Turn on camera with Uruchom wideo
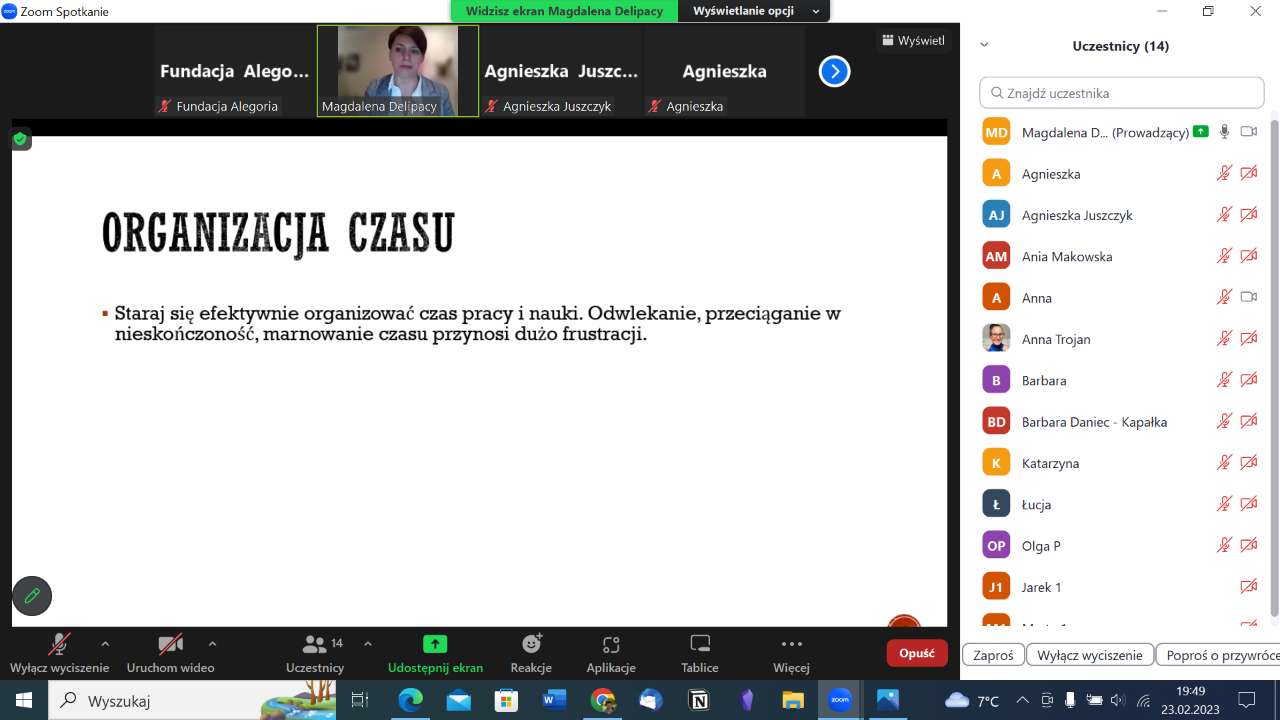1280x720 pixels. tap(170, 653)
